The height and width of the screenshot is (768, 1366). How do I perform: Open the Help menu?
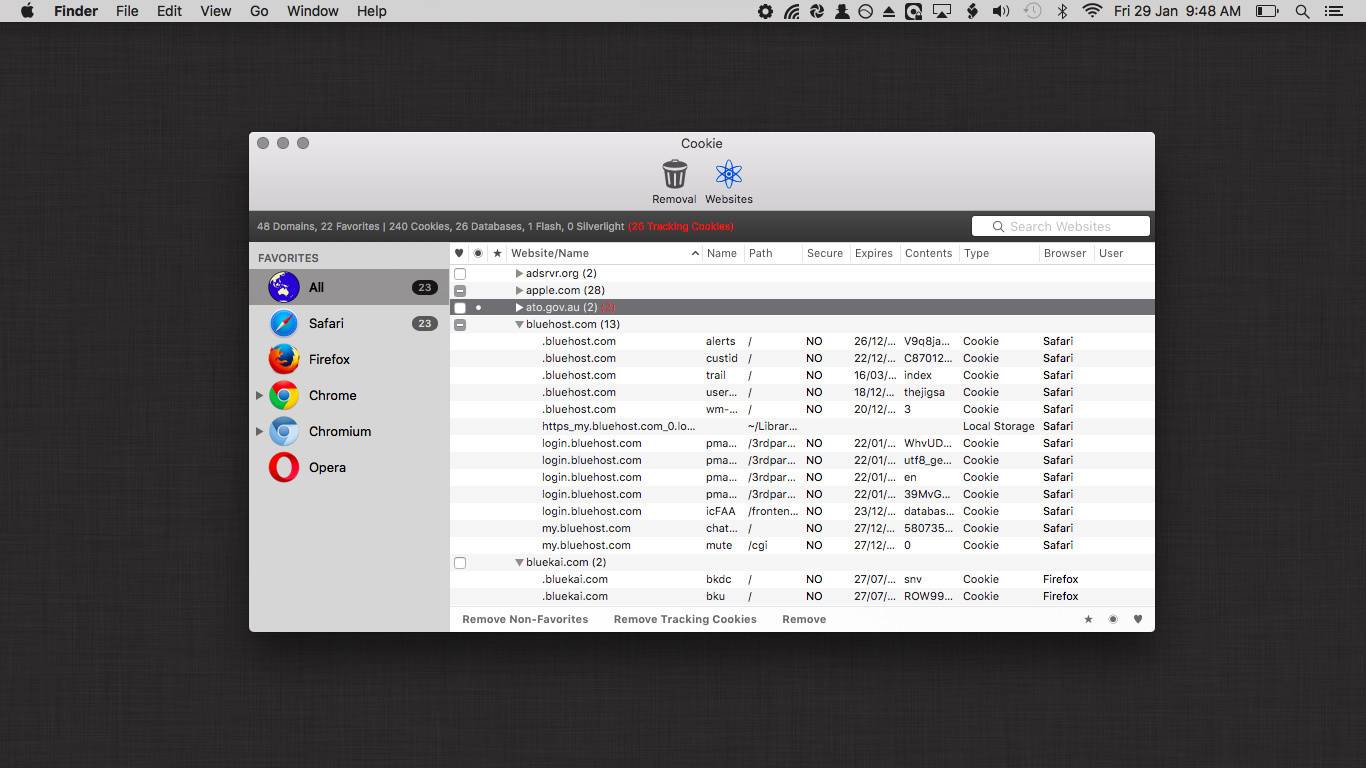point(372,11)
